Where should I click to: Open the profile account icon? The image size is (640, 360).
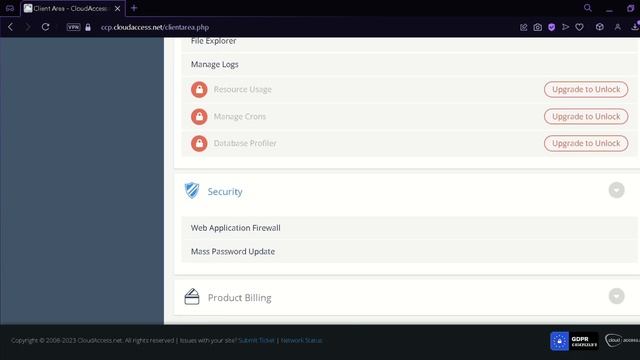pyautogui.click(x=618, y=27)
